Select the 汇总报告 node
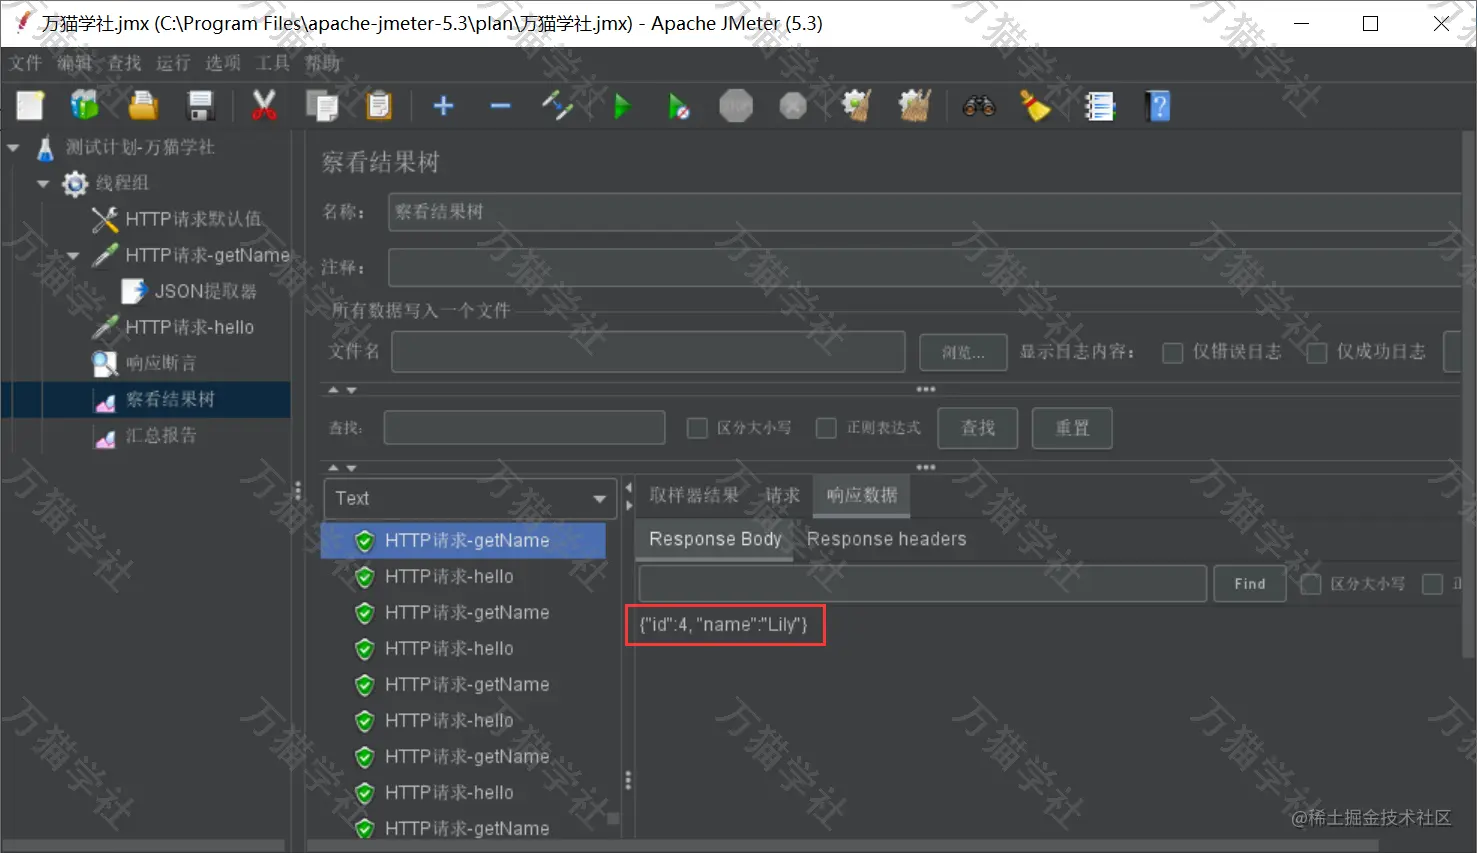Image resolution: width=1477 pixels, height=853 pixels. point(160,435)
